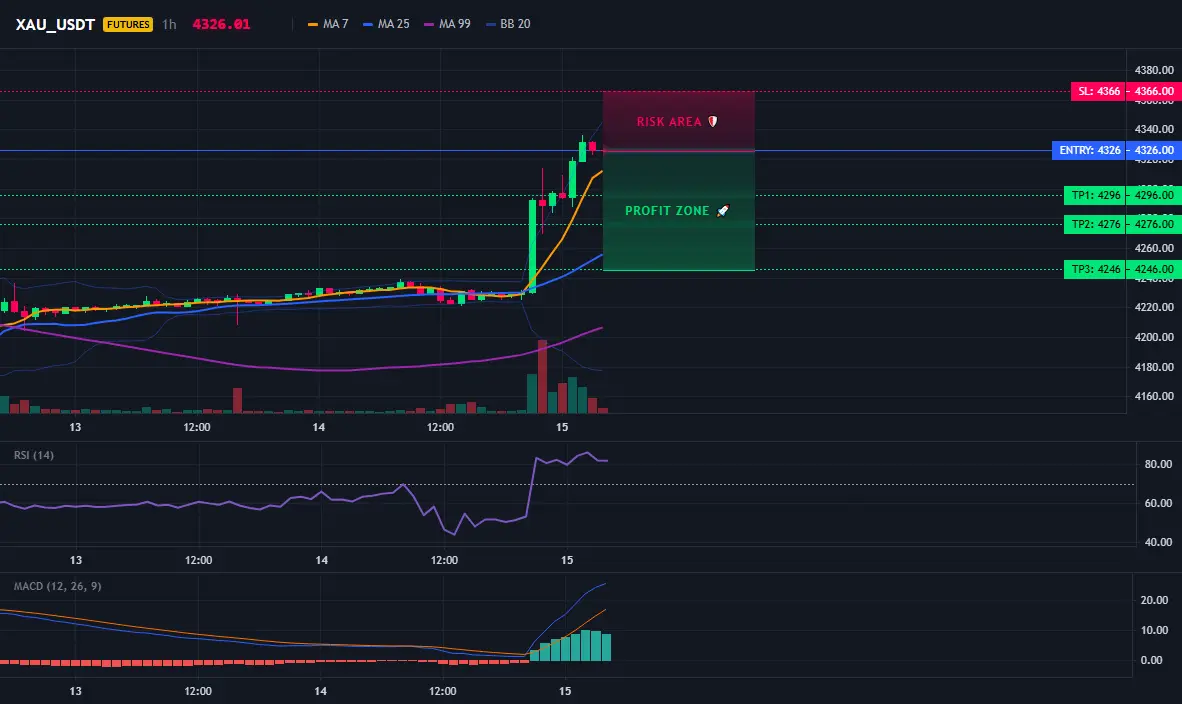This screenshot has width=1182, height=704.
Task: Click the rocket icon in PROFIT ZONE
Action: 722,211
